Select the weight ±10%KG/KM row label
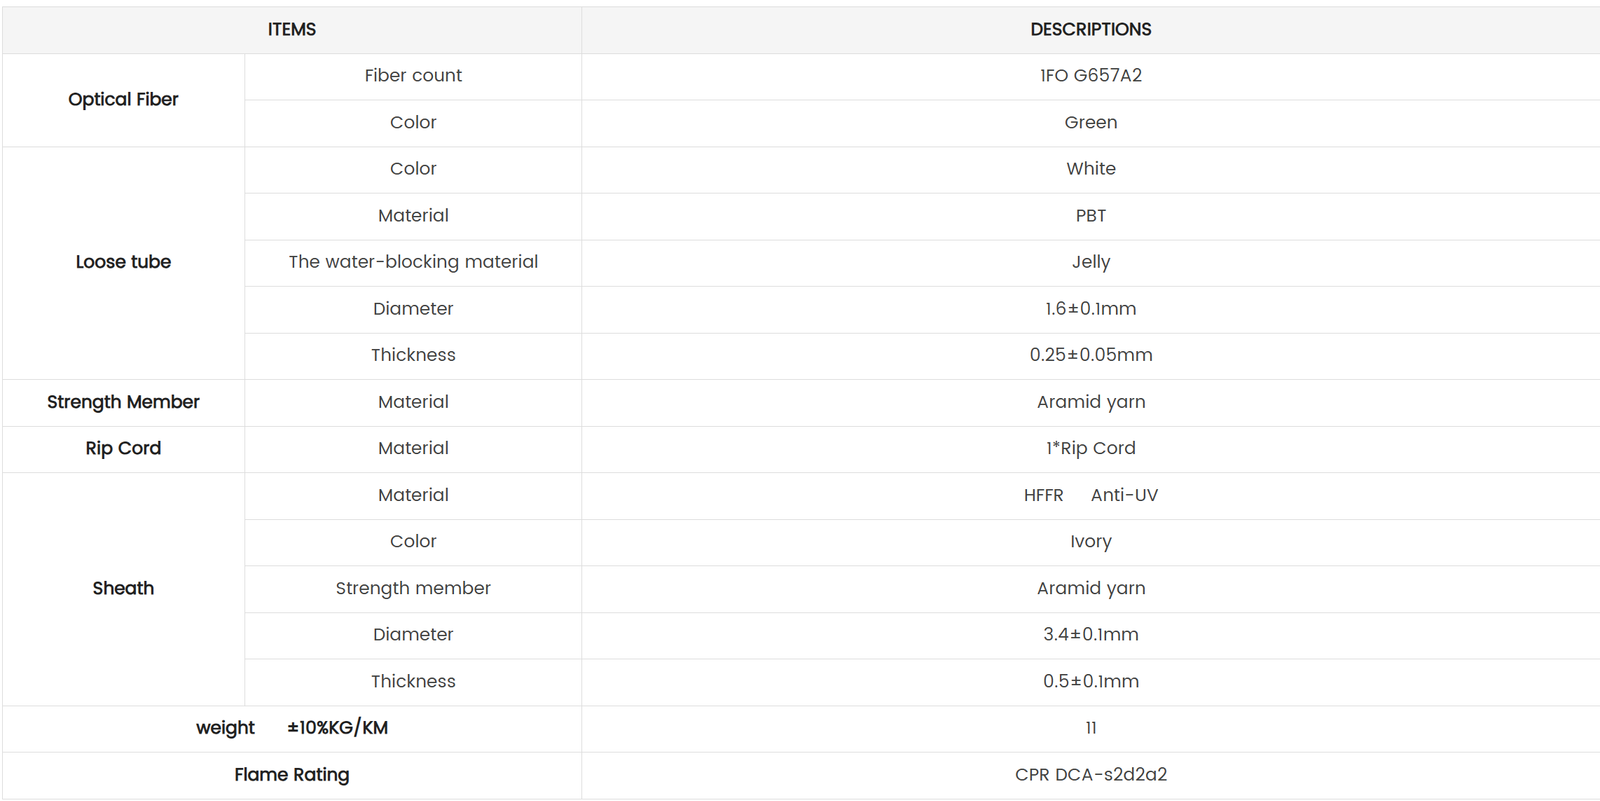This screenshot has height=801, width=1600. coord(291,728)
